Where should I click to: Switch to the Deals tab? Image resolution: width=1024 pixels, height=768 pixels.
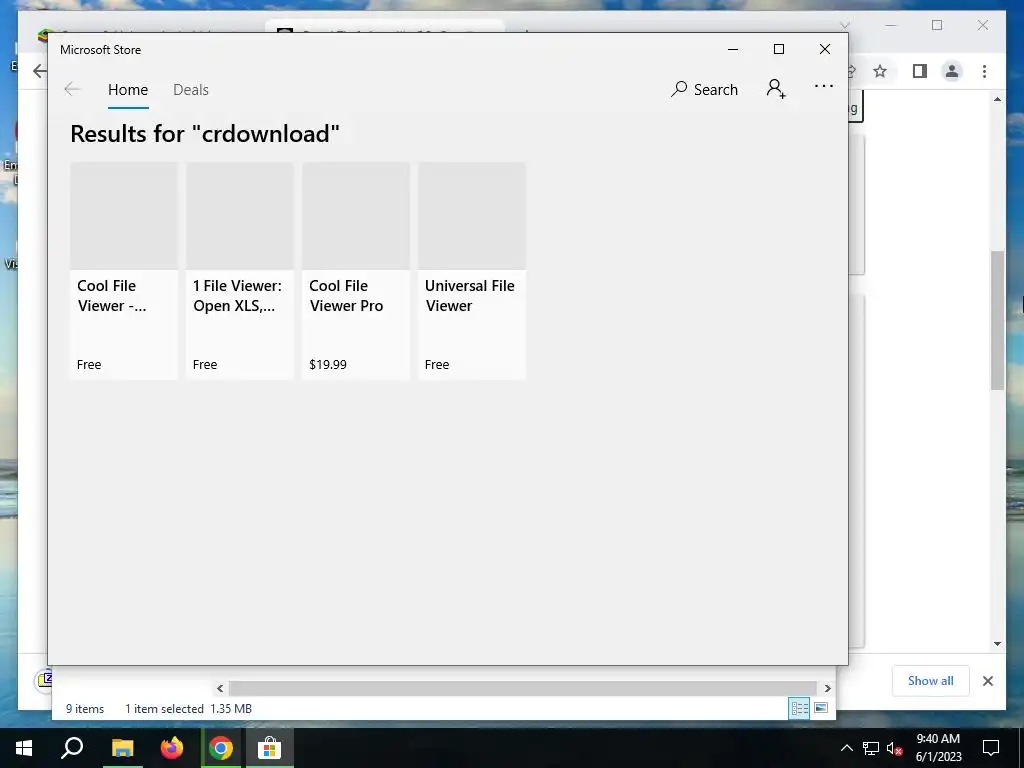tap(191, 89)
